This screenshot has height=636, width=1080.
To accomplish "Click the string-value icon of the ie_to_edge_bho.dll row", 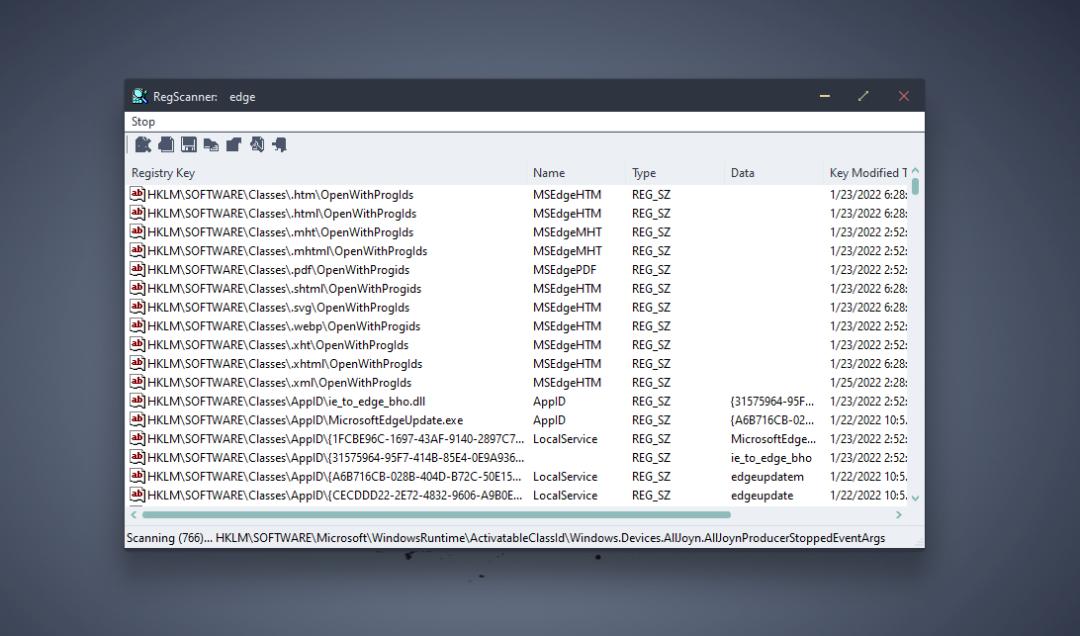I will [x=137, y=400].
